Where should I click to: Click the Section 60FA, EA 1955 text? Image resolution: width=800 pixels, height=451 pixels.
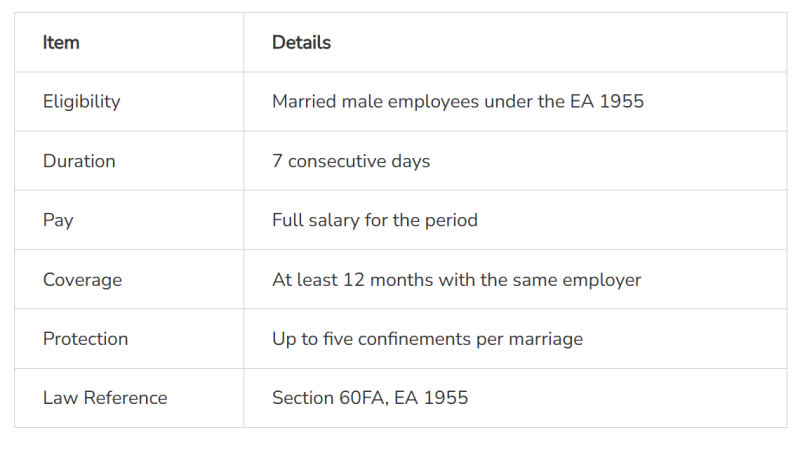(370, 398)
